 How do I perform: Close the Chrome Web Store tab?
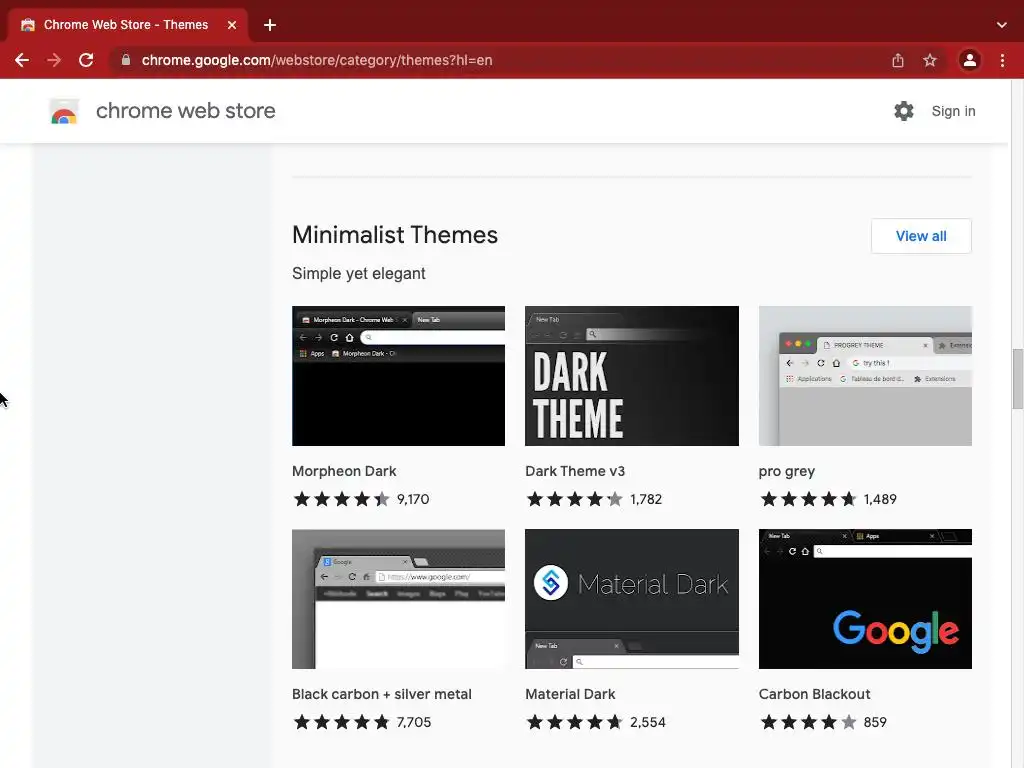click(232, 25)
